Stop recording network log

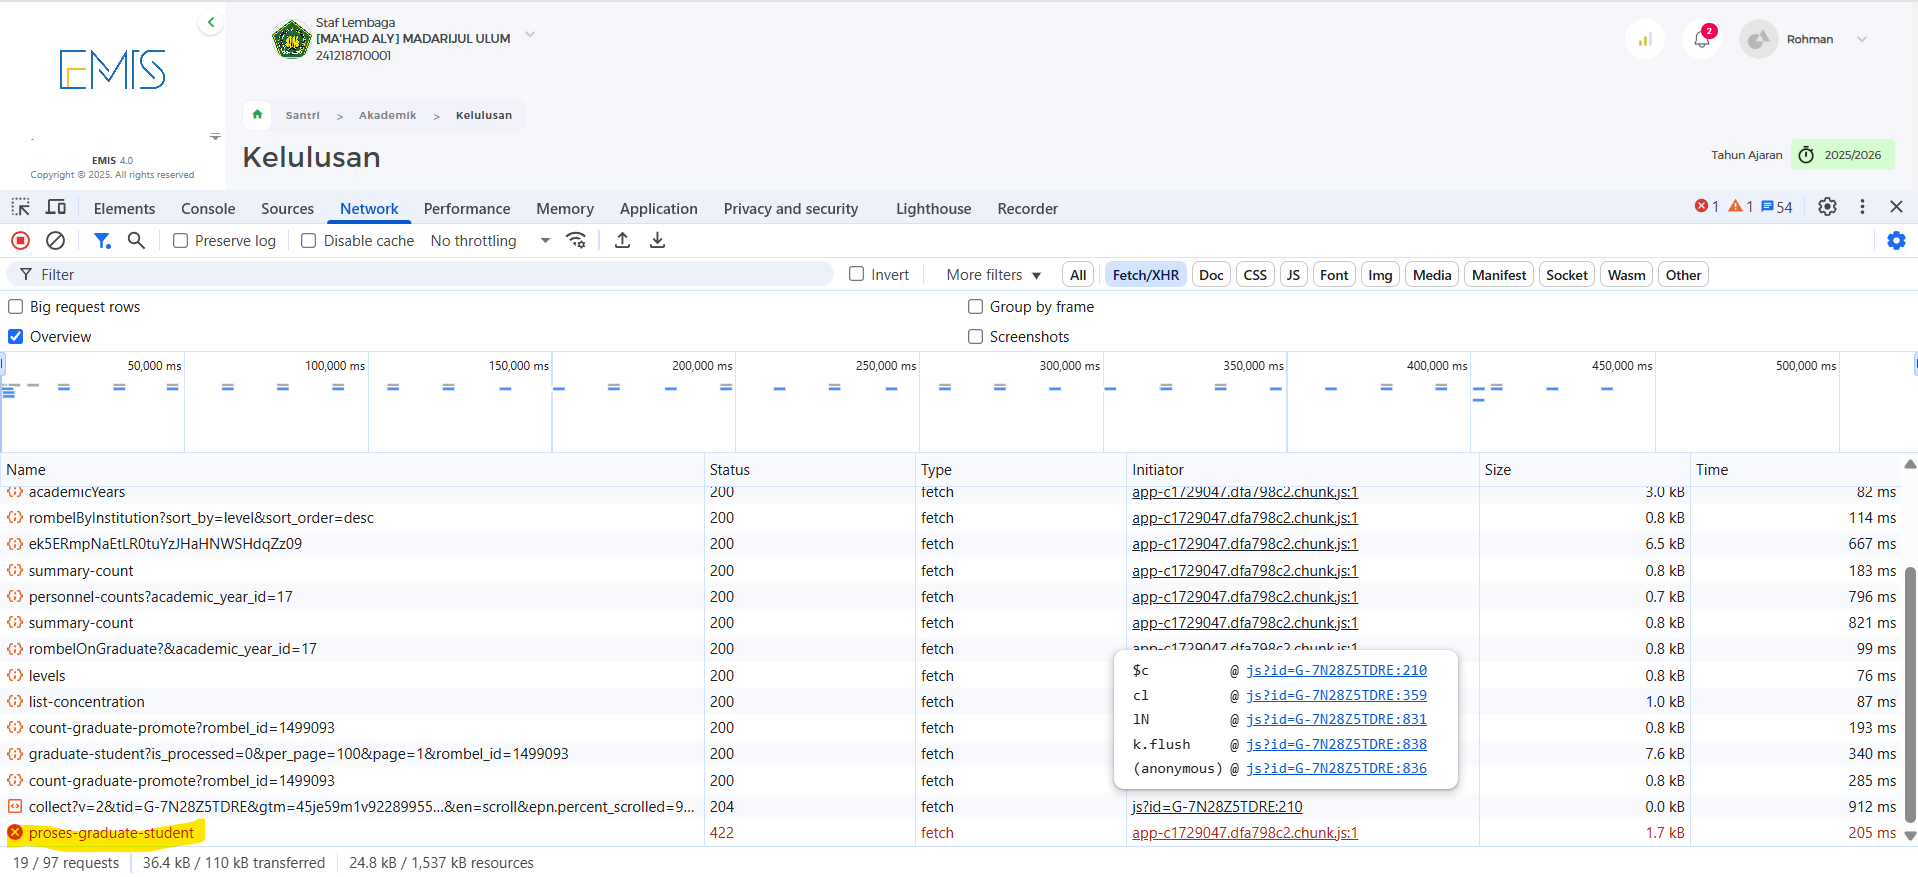click(20, 241)
